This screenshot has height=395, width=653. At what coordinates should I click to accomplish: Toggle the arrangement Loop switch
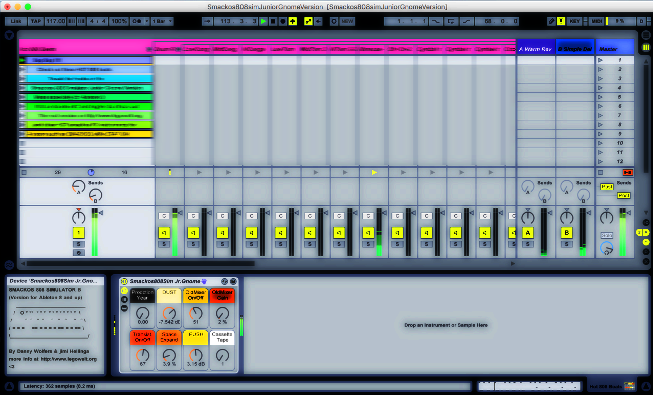point(451,21)
